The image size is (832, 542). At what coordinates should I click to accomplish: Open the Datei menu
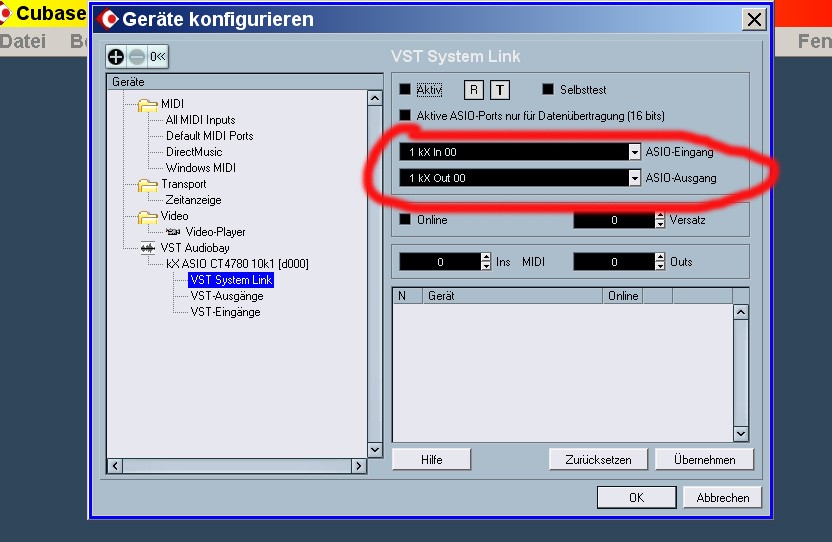(x=23, y=41)
